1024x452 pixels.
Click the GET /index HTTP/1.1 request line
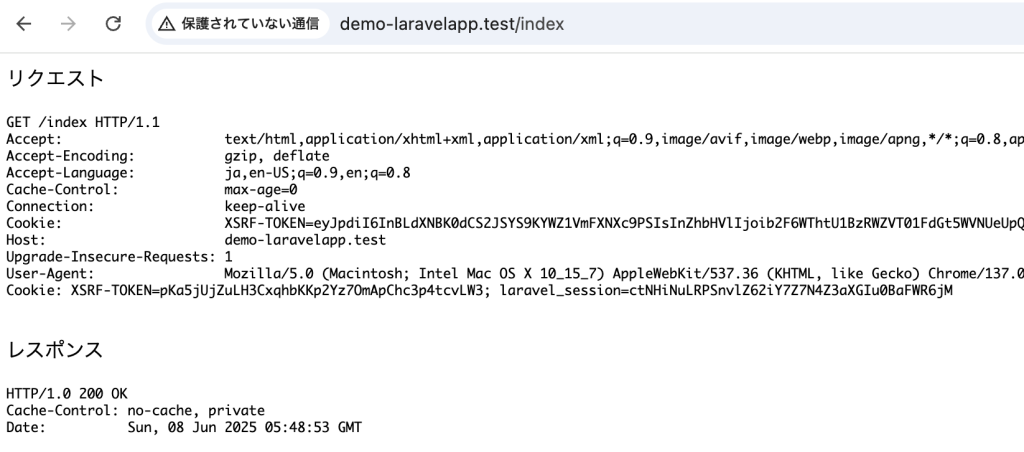[x=83, y=122]
